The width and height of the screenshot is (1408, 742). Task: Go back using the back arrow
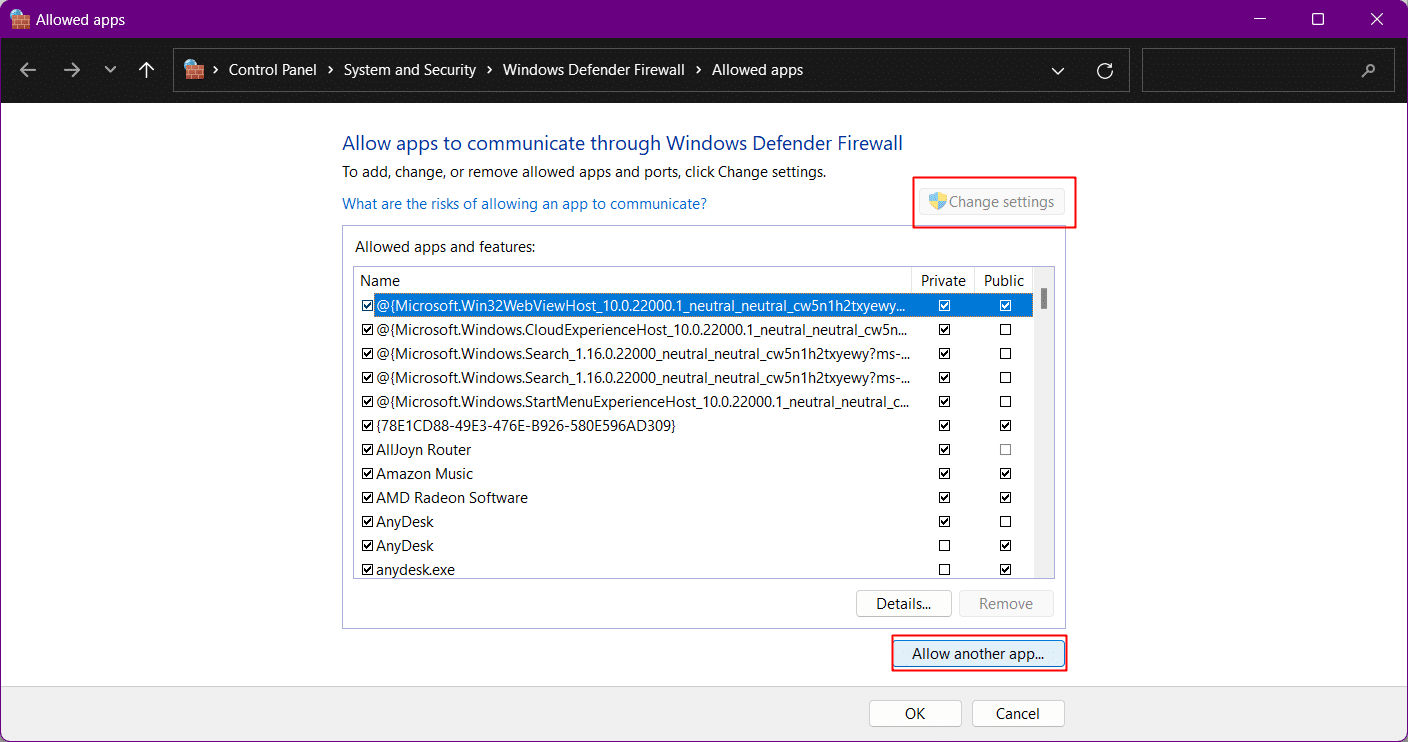coord(28,70)
